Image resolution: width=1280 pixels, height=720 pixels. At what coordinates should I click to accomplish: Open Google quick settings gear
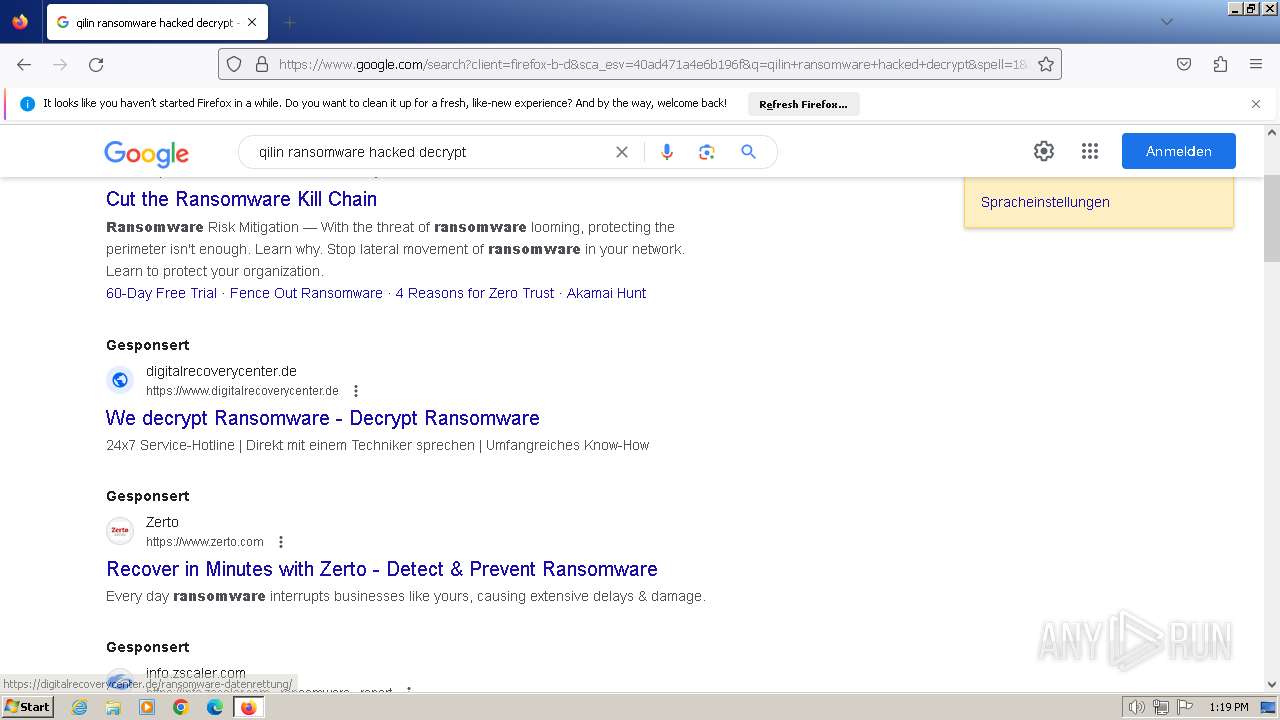(1044, 151)
